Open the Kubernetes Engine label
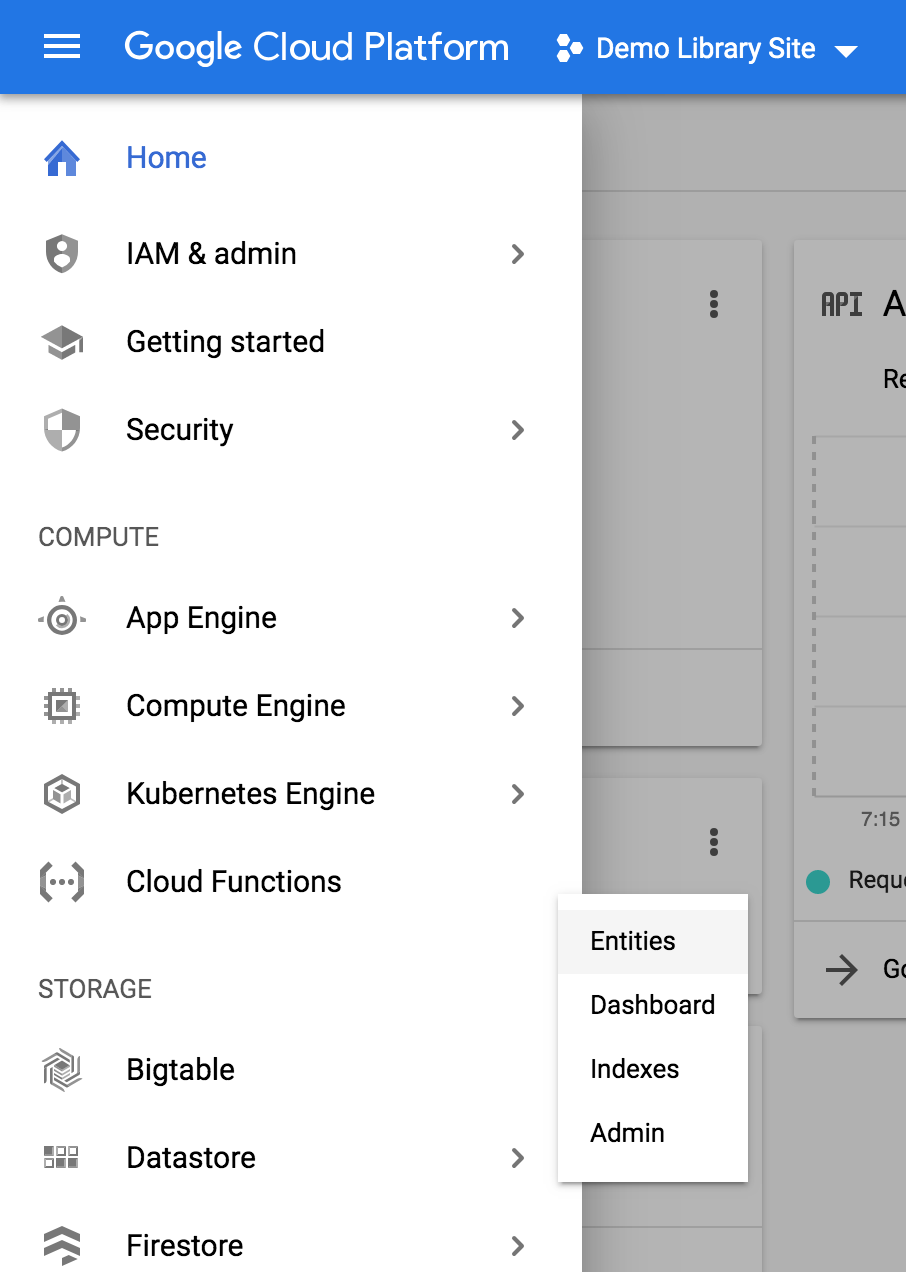Screen dimensions: 906x1272 click(x=251, y=794)
